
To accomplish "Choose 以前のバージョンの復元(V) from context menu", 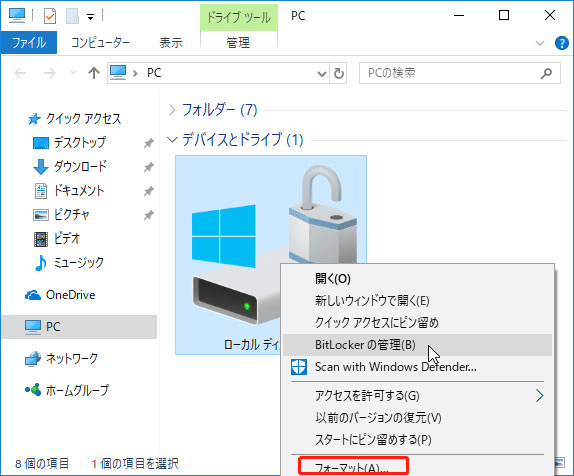I will click(417, 418).
